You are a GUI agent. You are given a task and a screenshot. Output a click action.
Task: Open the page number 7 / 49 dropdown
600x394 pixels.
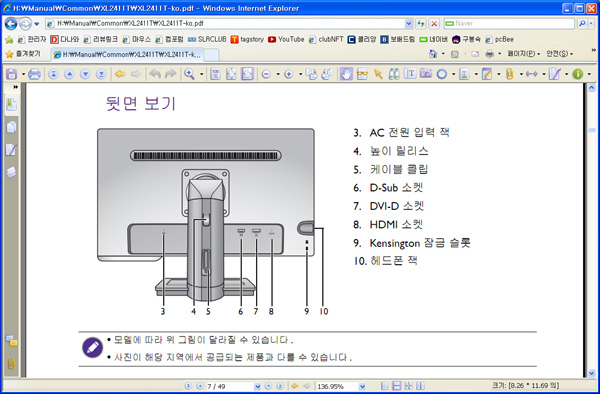[x=258, y=386]
